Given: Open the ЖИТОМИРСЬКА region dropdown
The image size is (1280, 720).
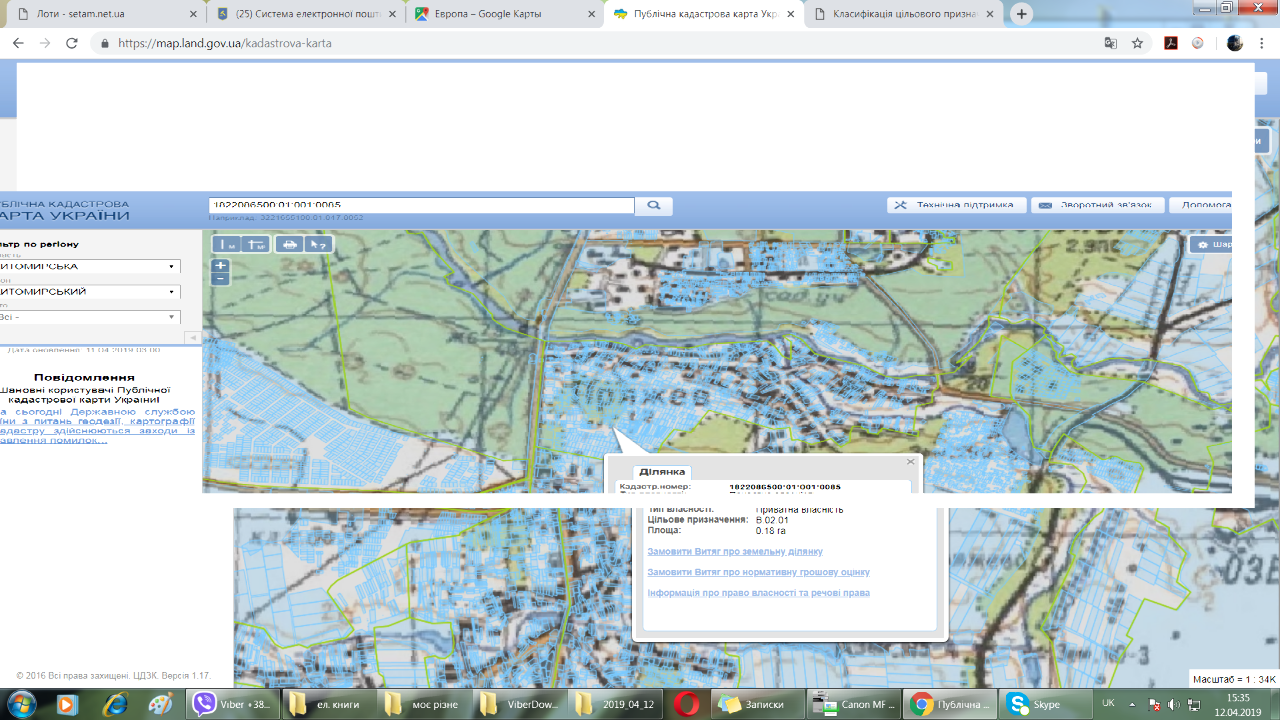Looking at the screenshot, I should 90,266.
